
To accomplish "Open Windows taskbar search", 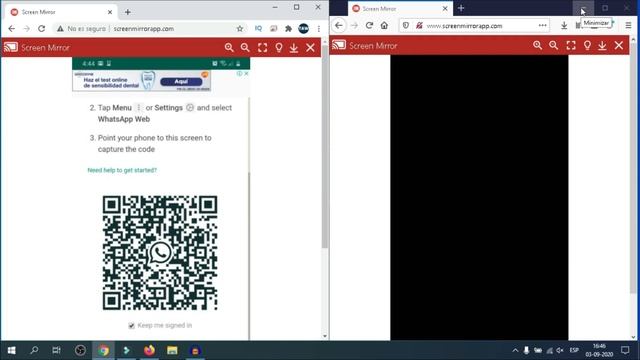I will pyautogui.click(x=34, y=350).
